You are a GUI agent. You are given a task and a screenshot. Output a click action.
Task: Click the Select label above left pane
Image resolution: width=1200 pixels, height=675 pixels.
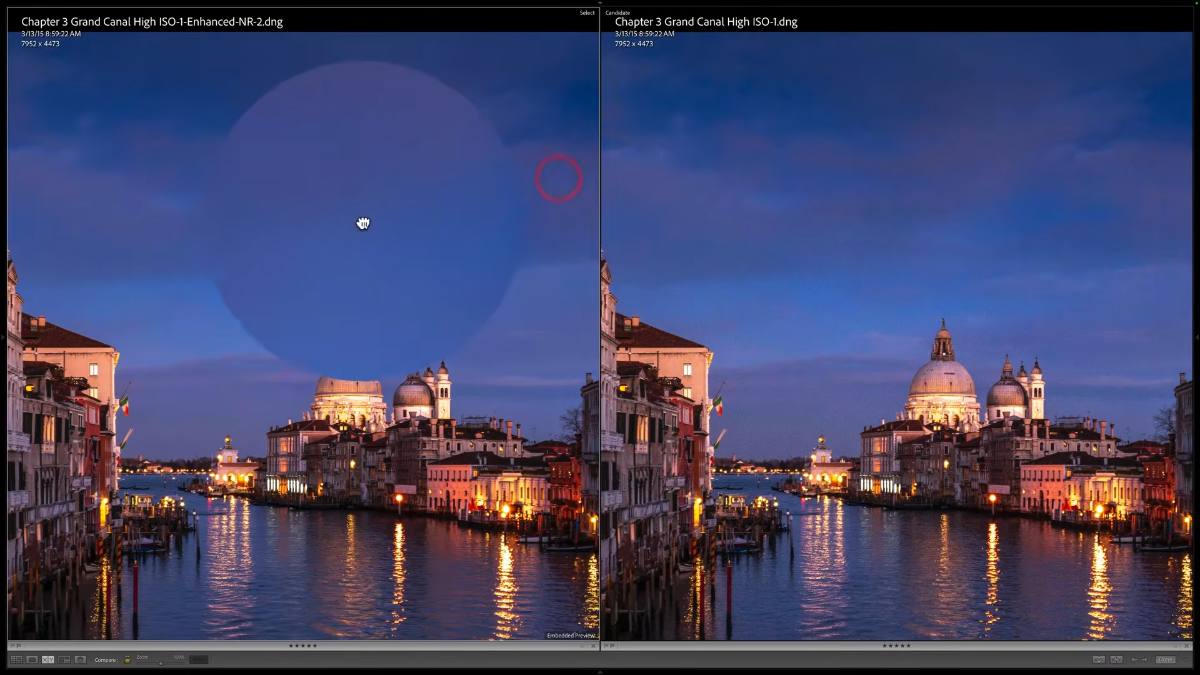(587, 12)
